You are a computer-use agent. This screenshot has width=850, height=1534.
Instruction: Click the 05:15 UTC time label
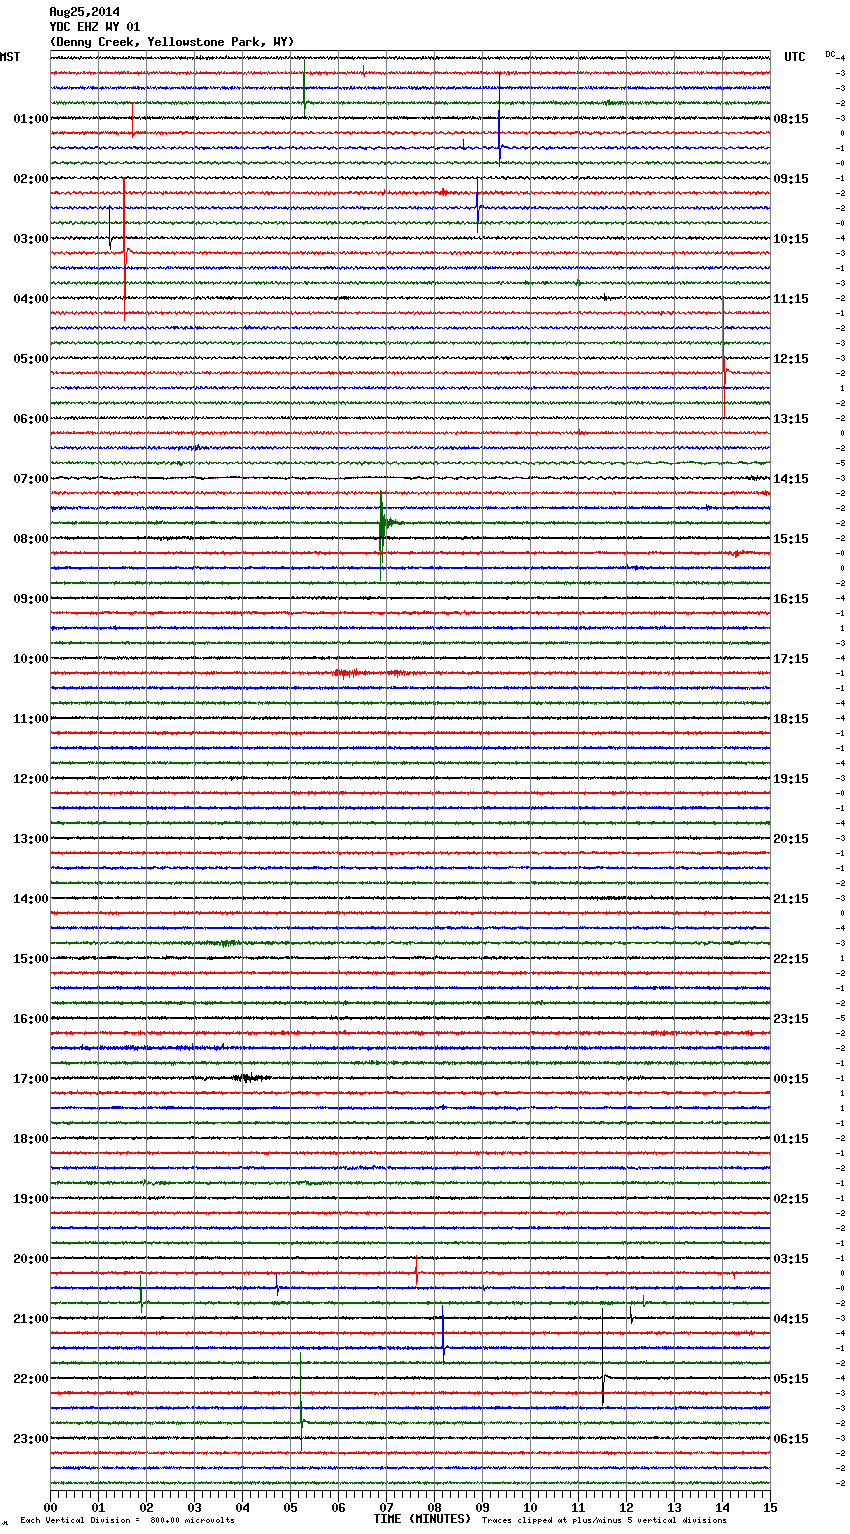(x=791, y=1379)
